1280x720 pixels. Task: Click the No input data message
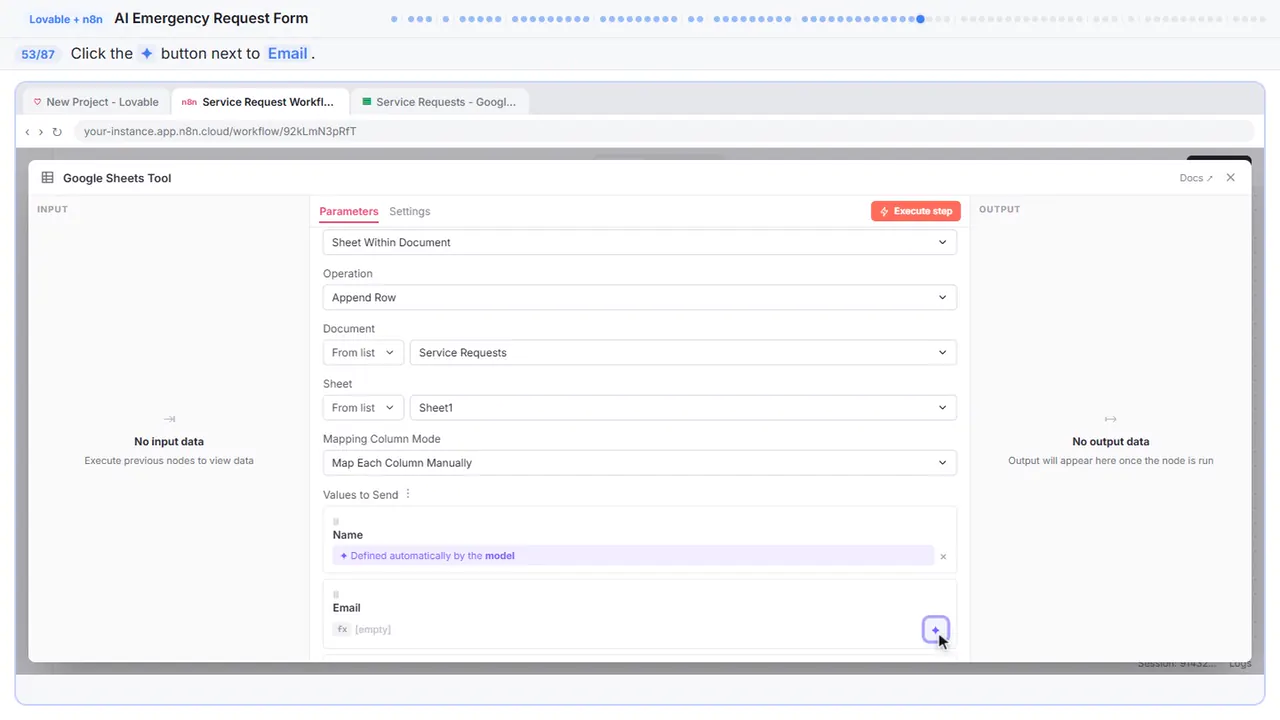tap(169, 441)
